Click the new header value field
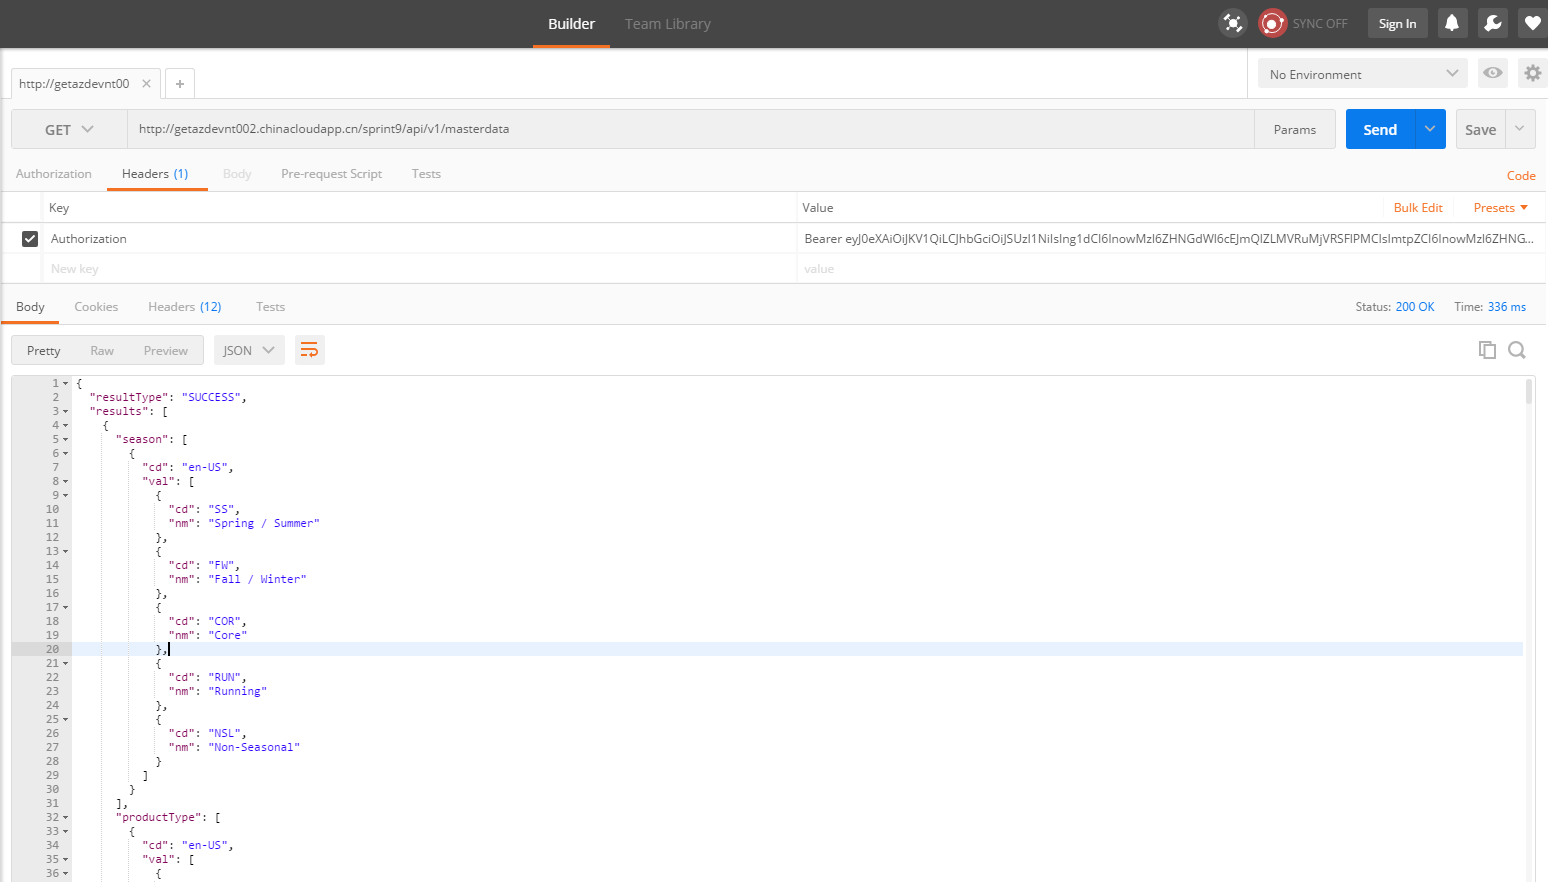This screenshot has width=1548, height=882. [1169, 269]
